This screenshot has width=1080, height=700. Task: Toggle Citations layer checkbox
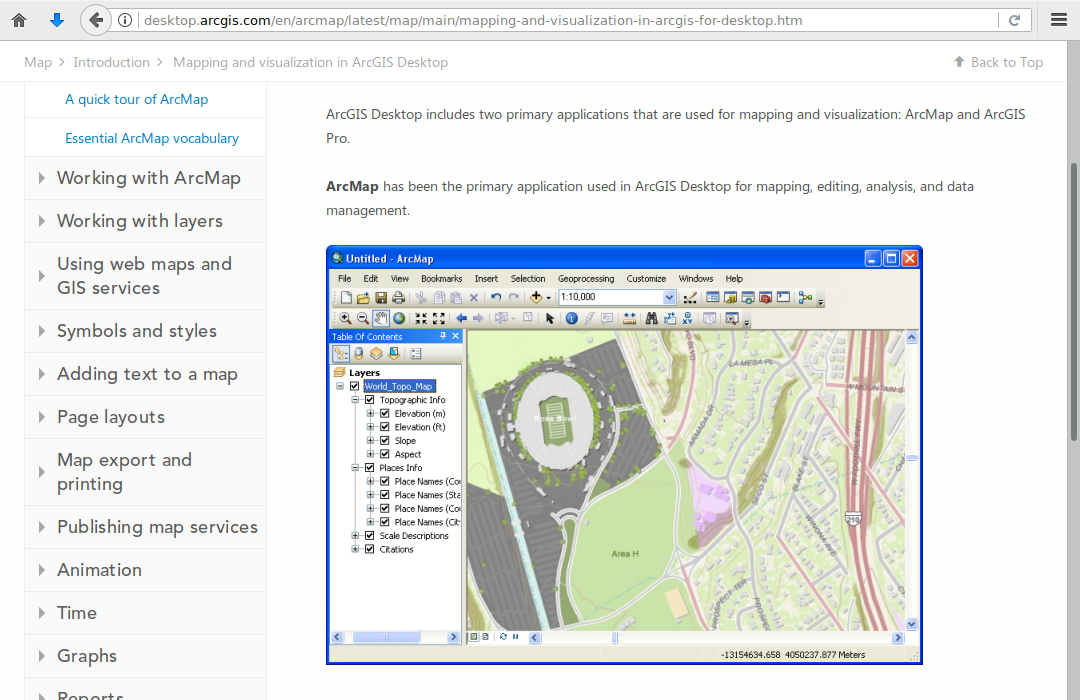click(370, 549)
